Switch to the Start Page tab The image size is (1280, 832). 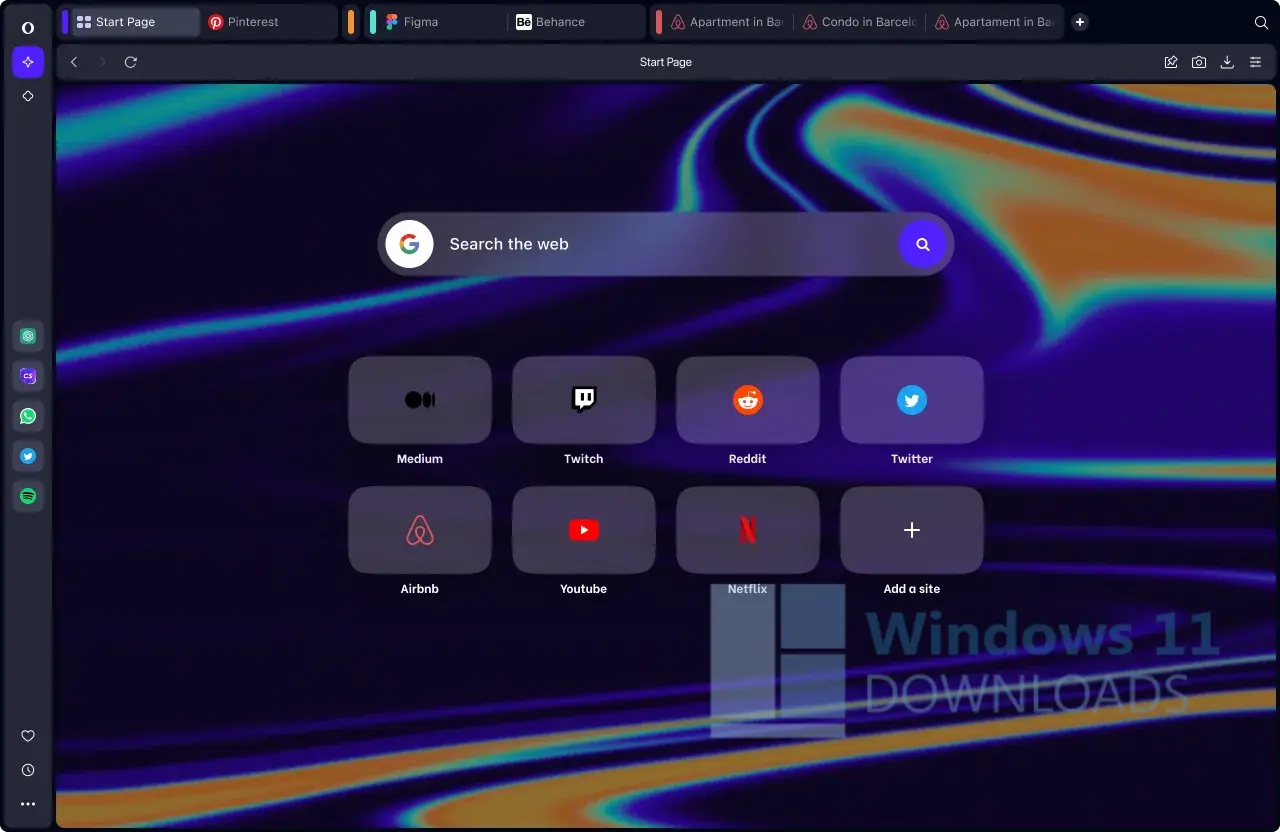[x=135, y=22]
